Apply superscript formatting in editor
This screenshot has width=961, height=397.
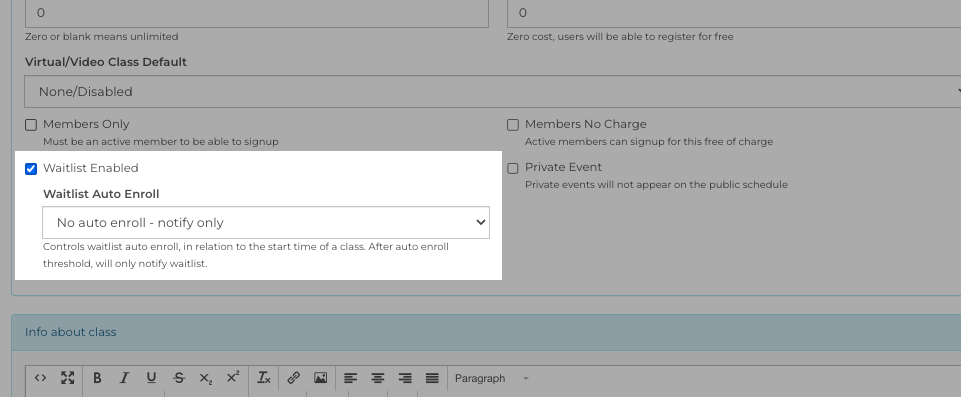233,378
